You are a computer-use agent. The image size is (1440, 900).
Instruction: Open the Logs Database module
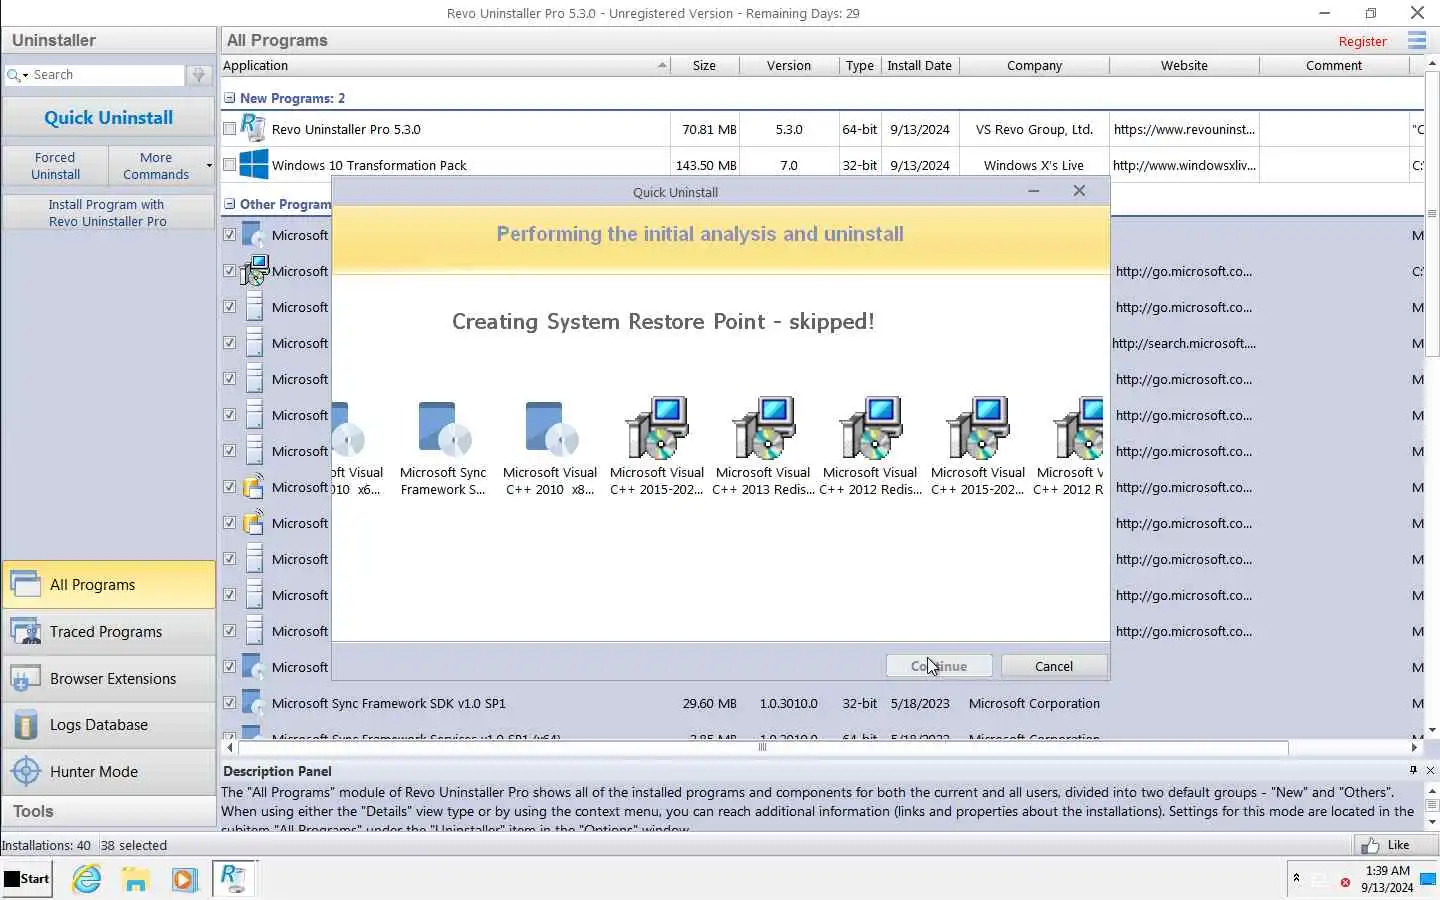click(108, 725)
